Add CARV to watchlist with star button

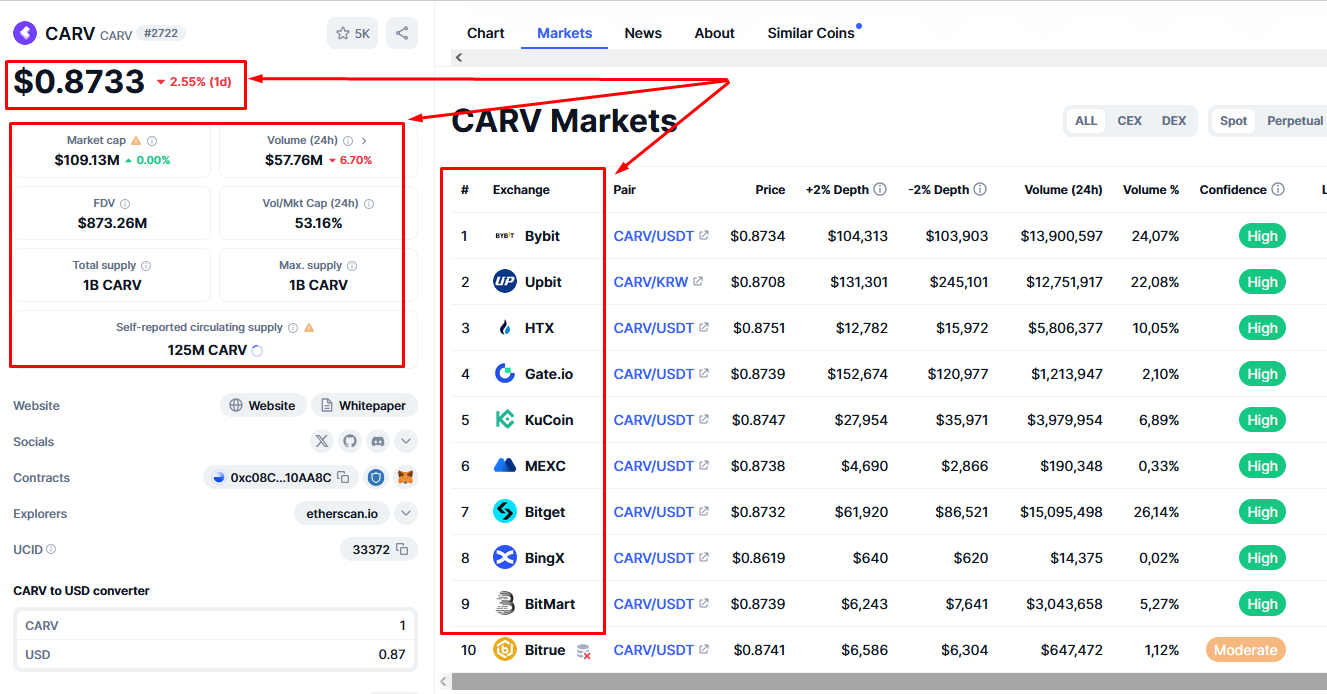coord(353,33)
